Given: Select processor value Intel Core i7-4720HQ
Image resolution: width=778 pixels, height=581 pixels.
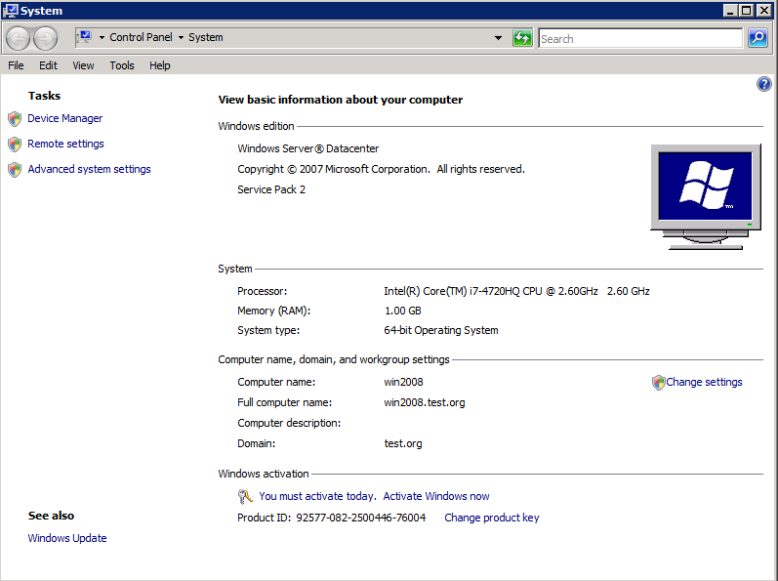Looking at the screenshot, I should [x=517, y=291].
